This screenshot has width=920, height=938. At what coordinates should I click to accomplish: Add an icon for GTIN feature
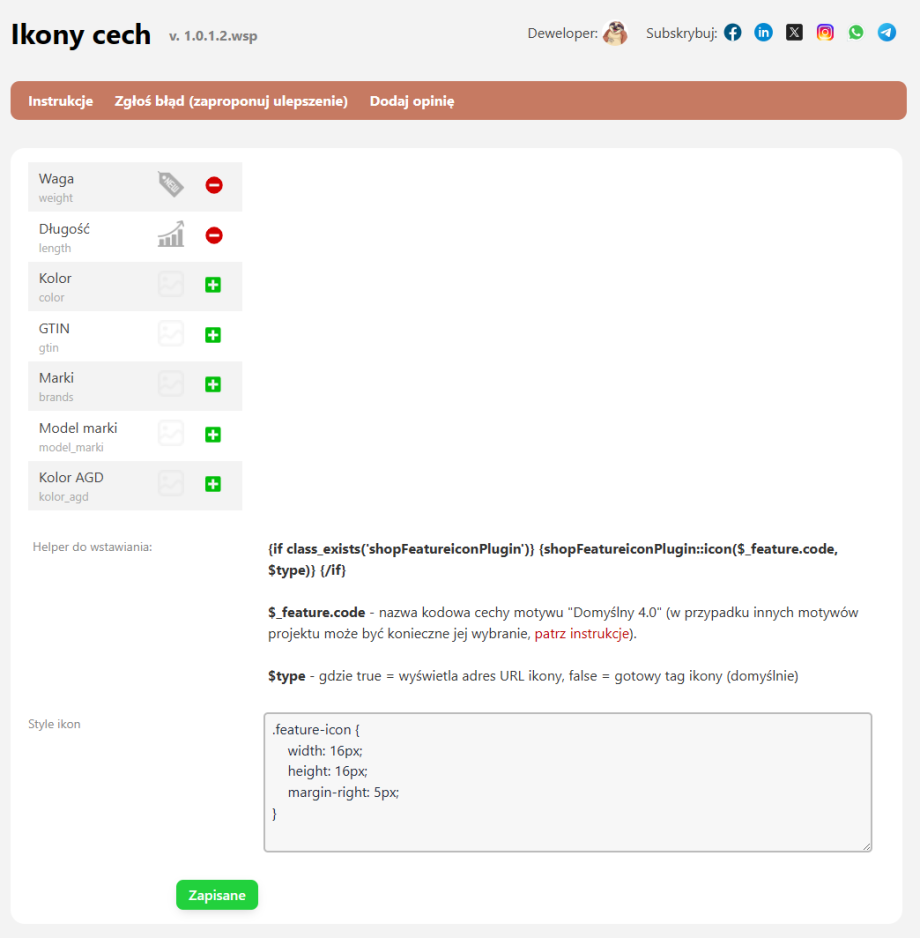point(213,335)
